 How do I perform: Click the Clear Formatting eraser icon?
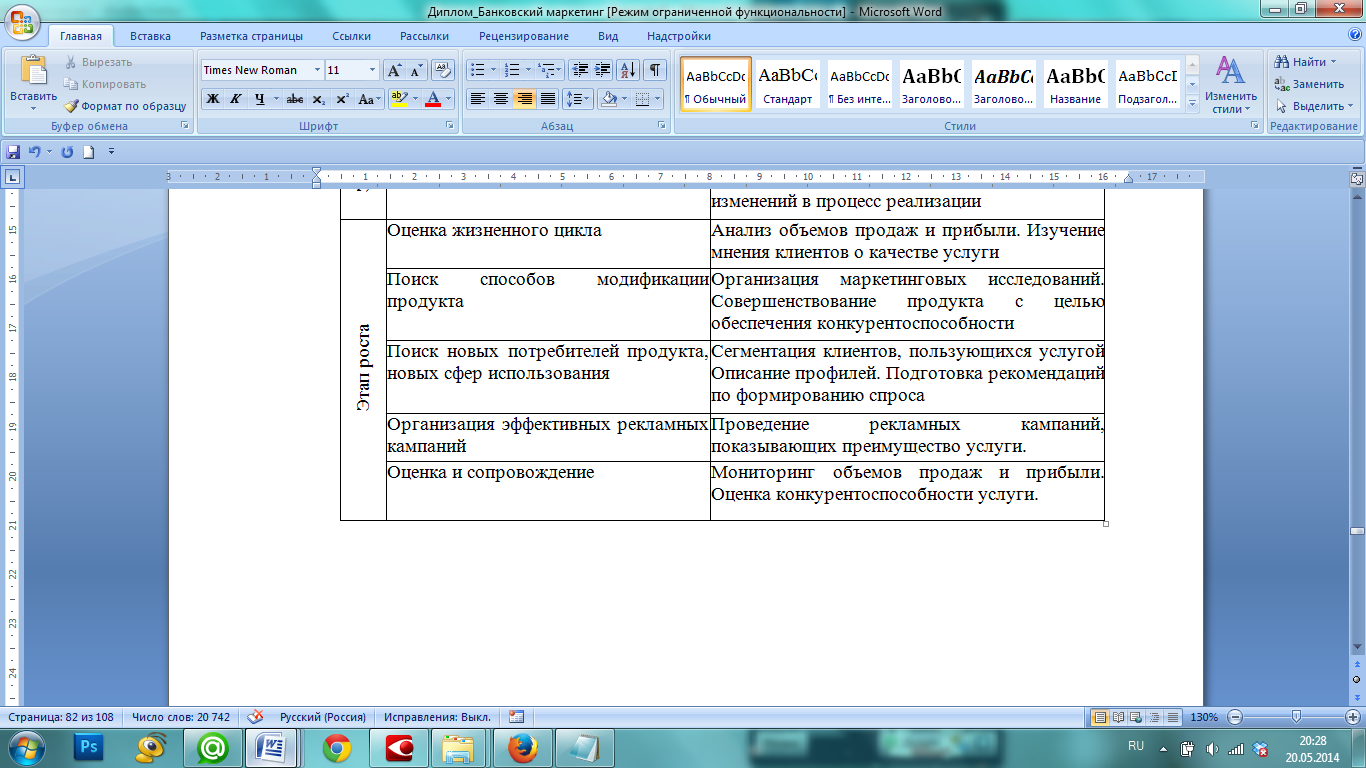coord(445,70)
